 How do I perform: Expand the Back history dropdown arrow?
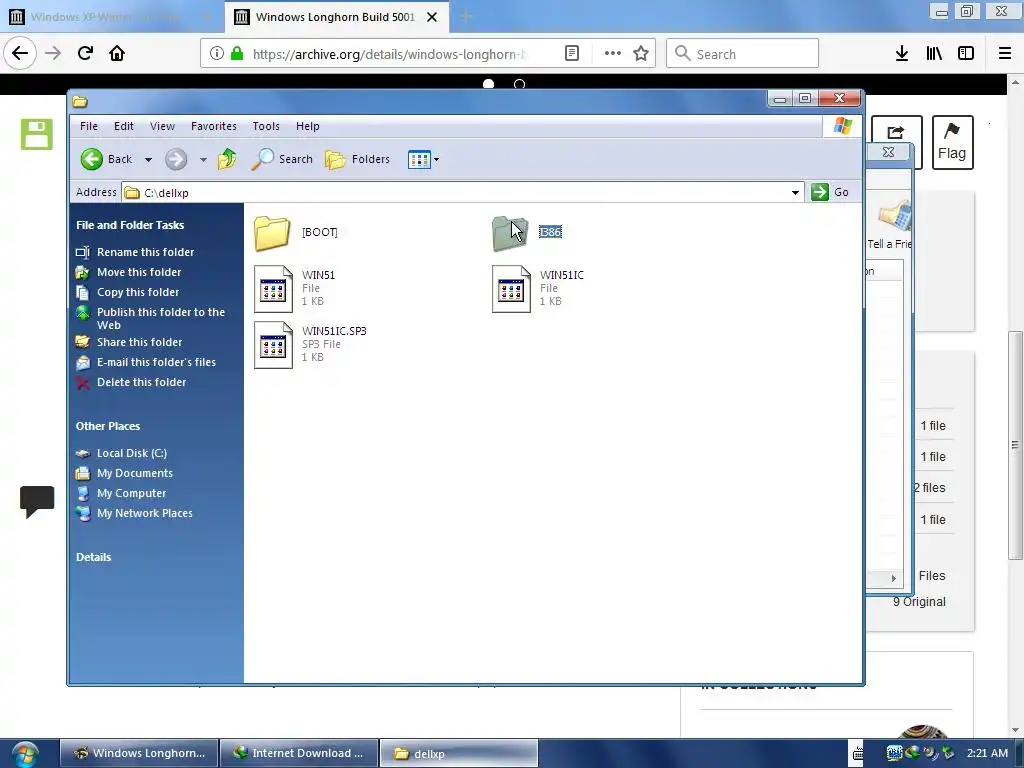tap(148, 159)
